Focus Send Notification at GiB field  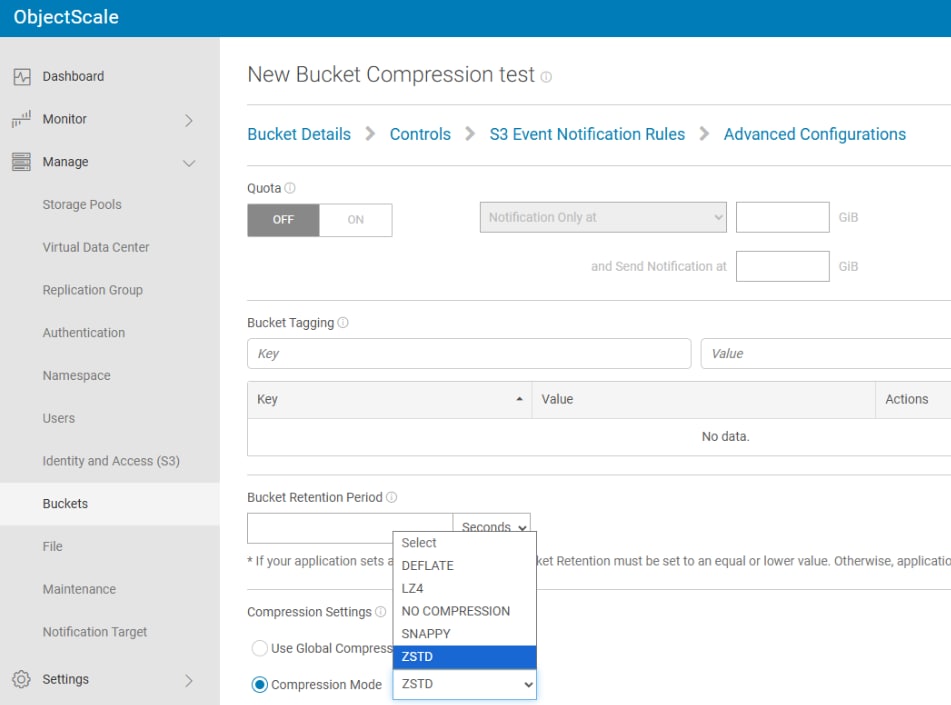coord(782,266)
